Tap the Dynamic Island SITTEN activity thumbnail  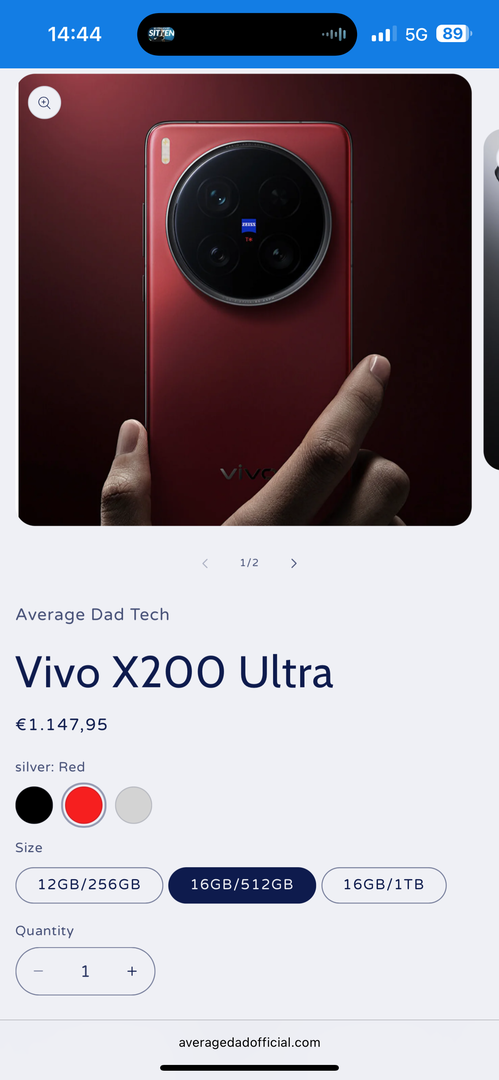161,34
